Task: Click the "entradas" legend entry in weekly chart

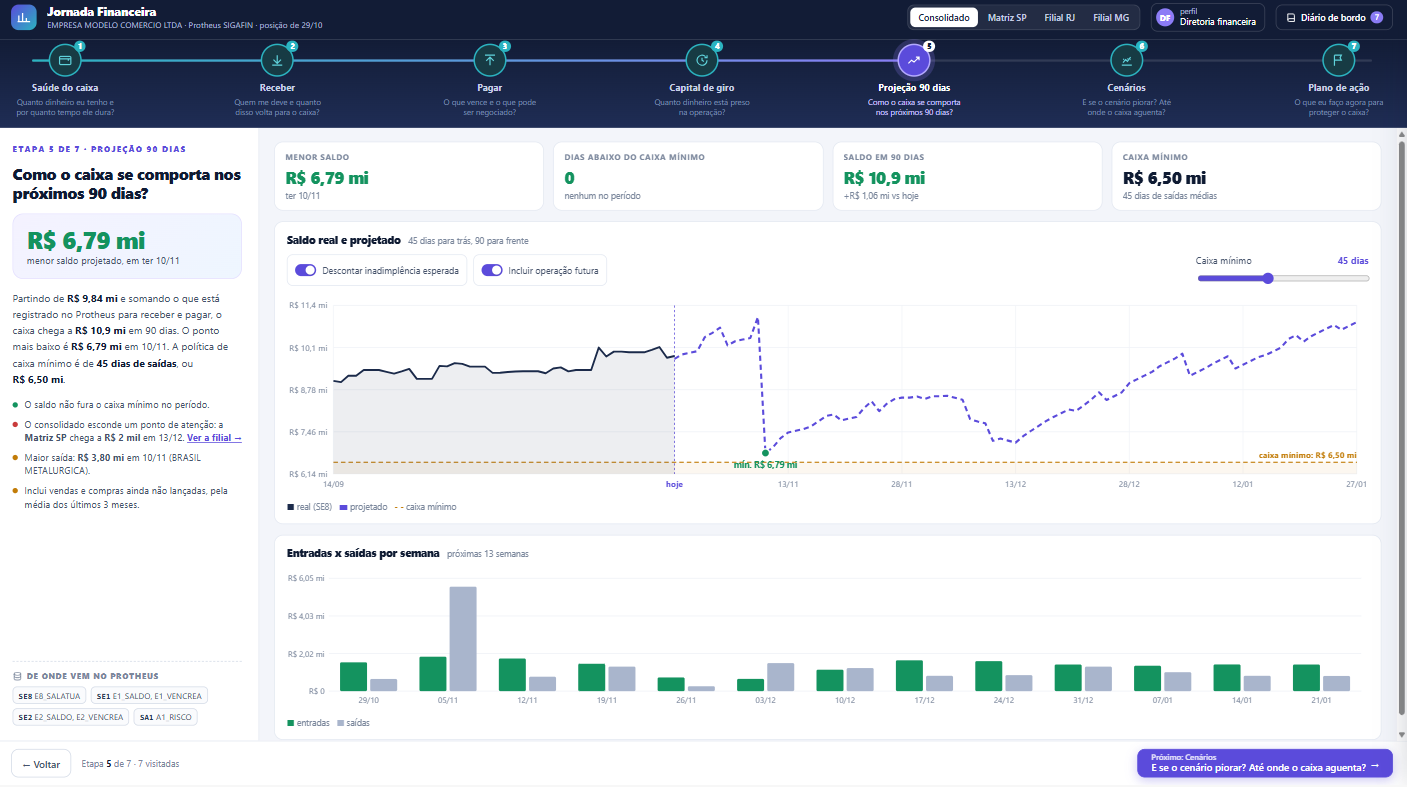Action: 308,722
